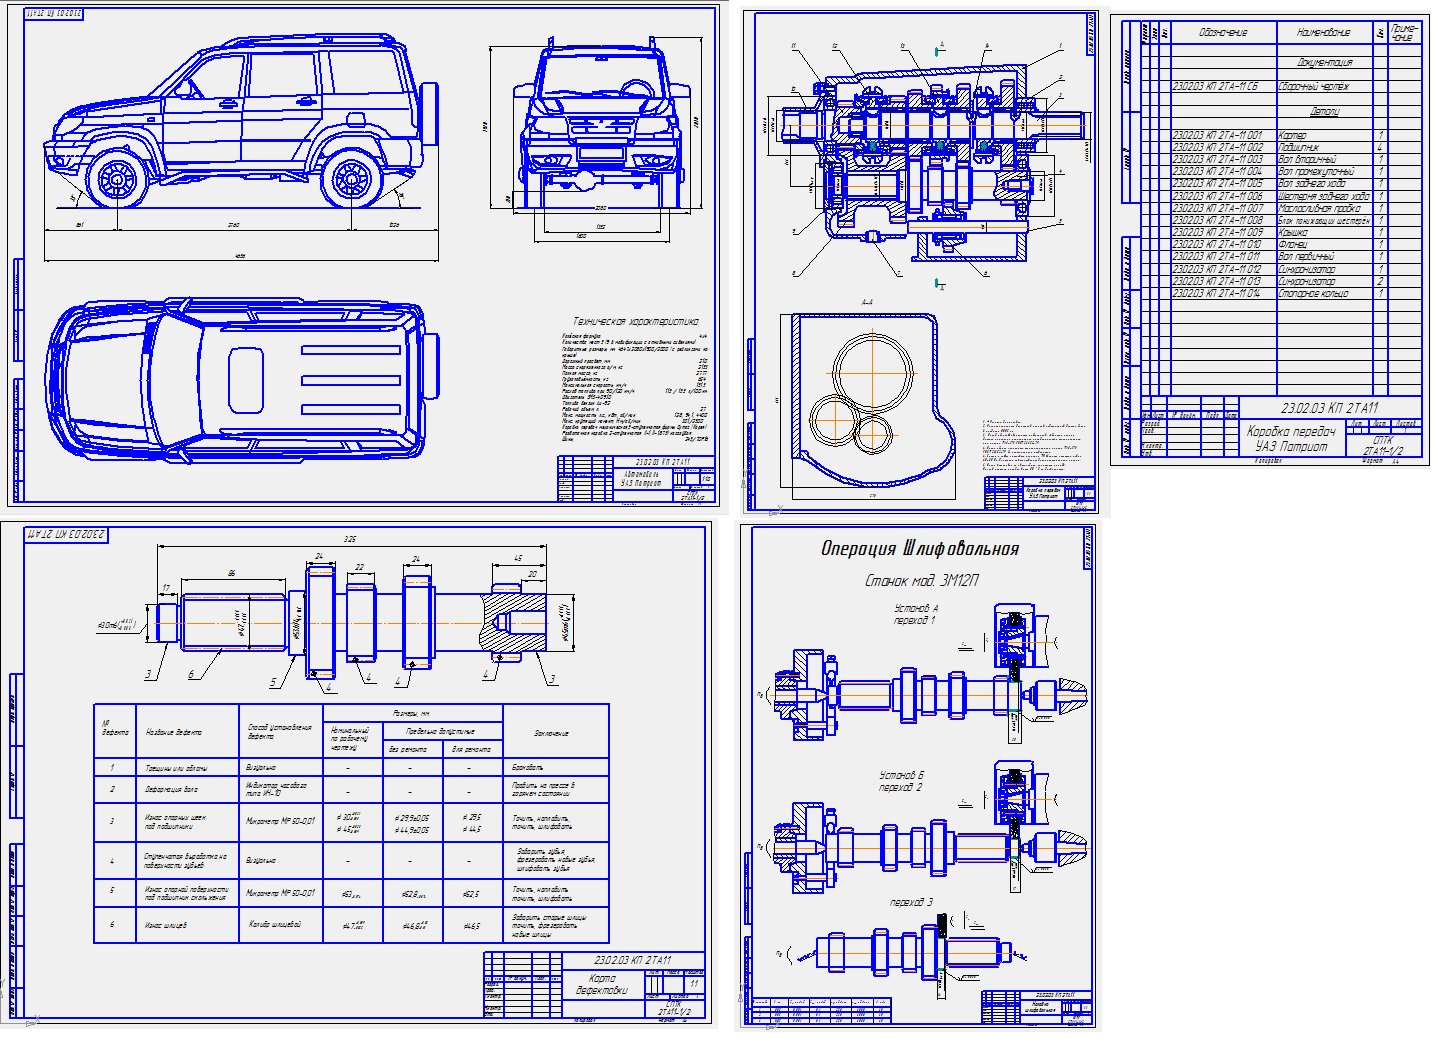Screen dimensions: 1438x1052
Task: Click the 'Обозначение' column header in specification
Action: [x=1223, y=33]
